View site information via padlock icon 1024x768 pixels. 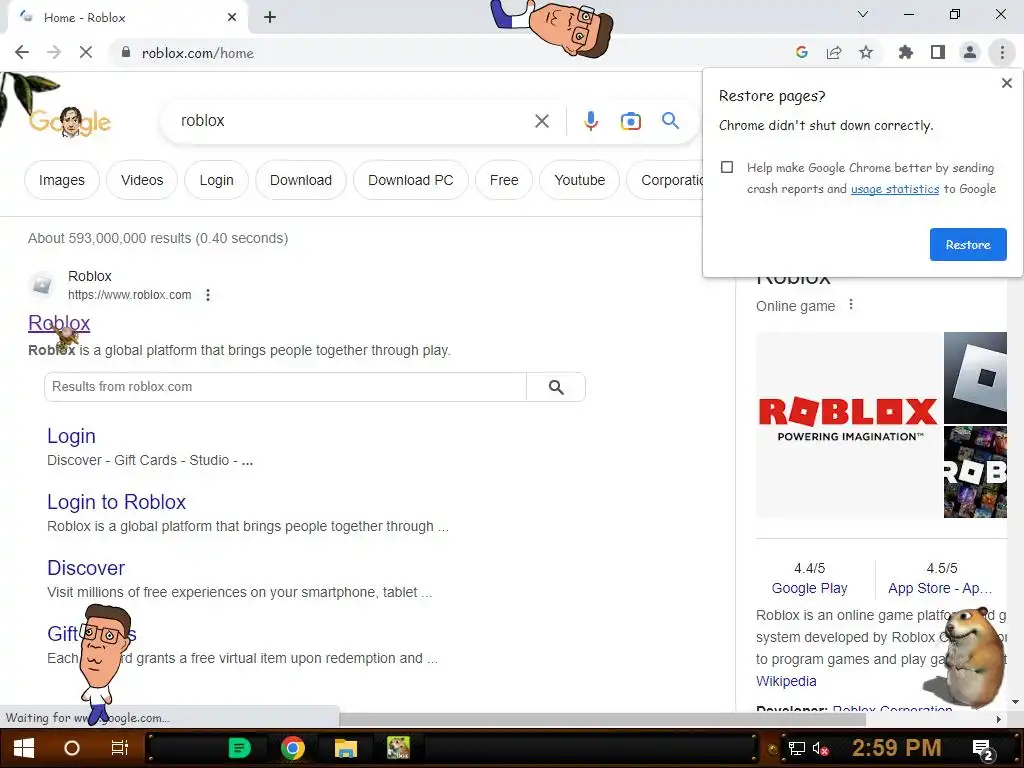126,52
